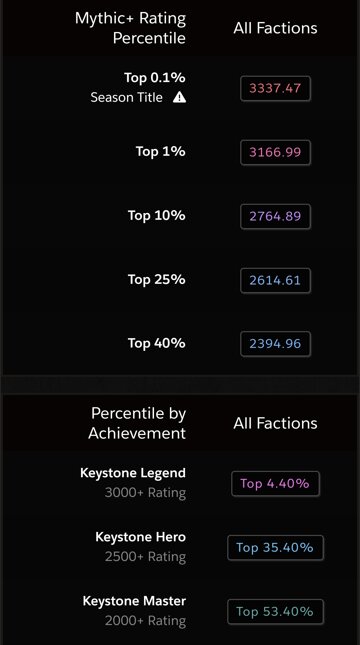Click the Season Title text
Image resolution: width=360 pixels, height=645 pixels.
(126, 97)
